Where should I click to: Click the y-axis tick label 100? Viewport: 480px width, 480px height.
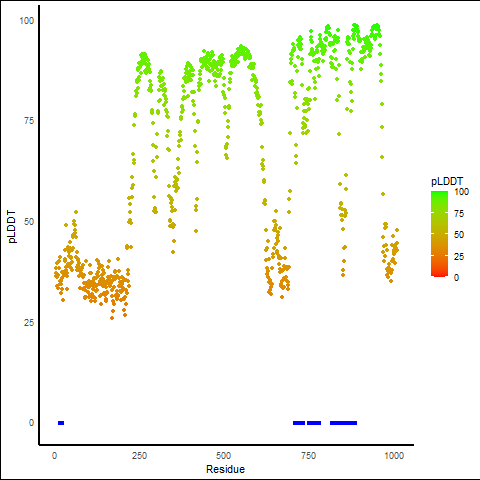pyautogui.click(x=27, y=21)
